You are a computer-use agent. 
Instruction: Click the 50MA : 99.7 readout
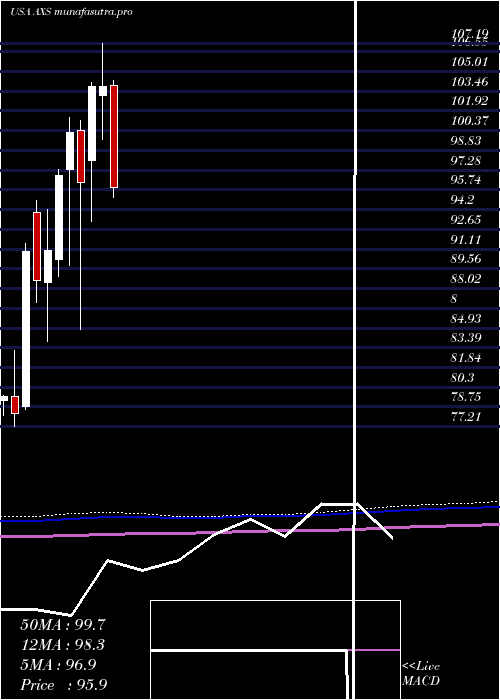(63, 625)
